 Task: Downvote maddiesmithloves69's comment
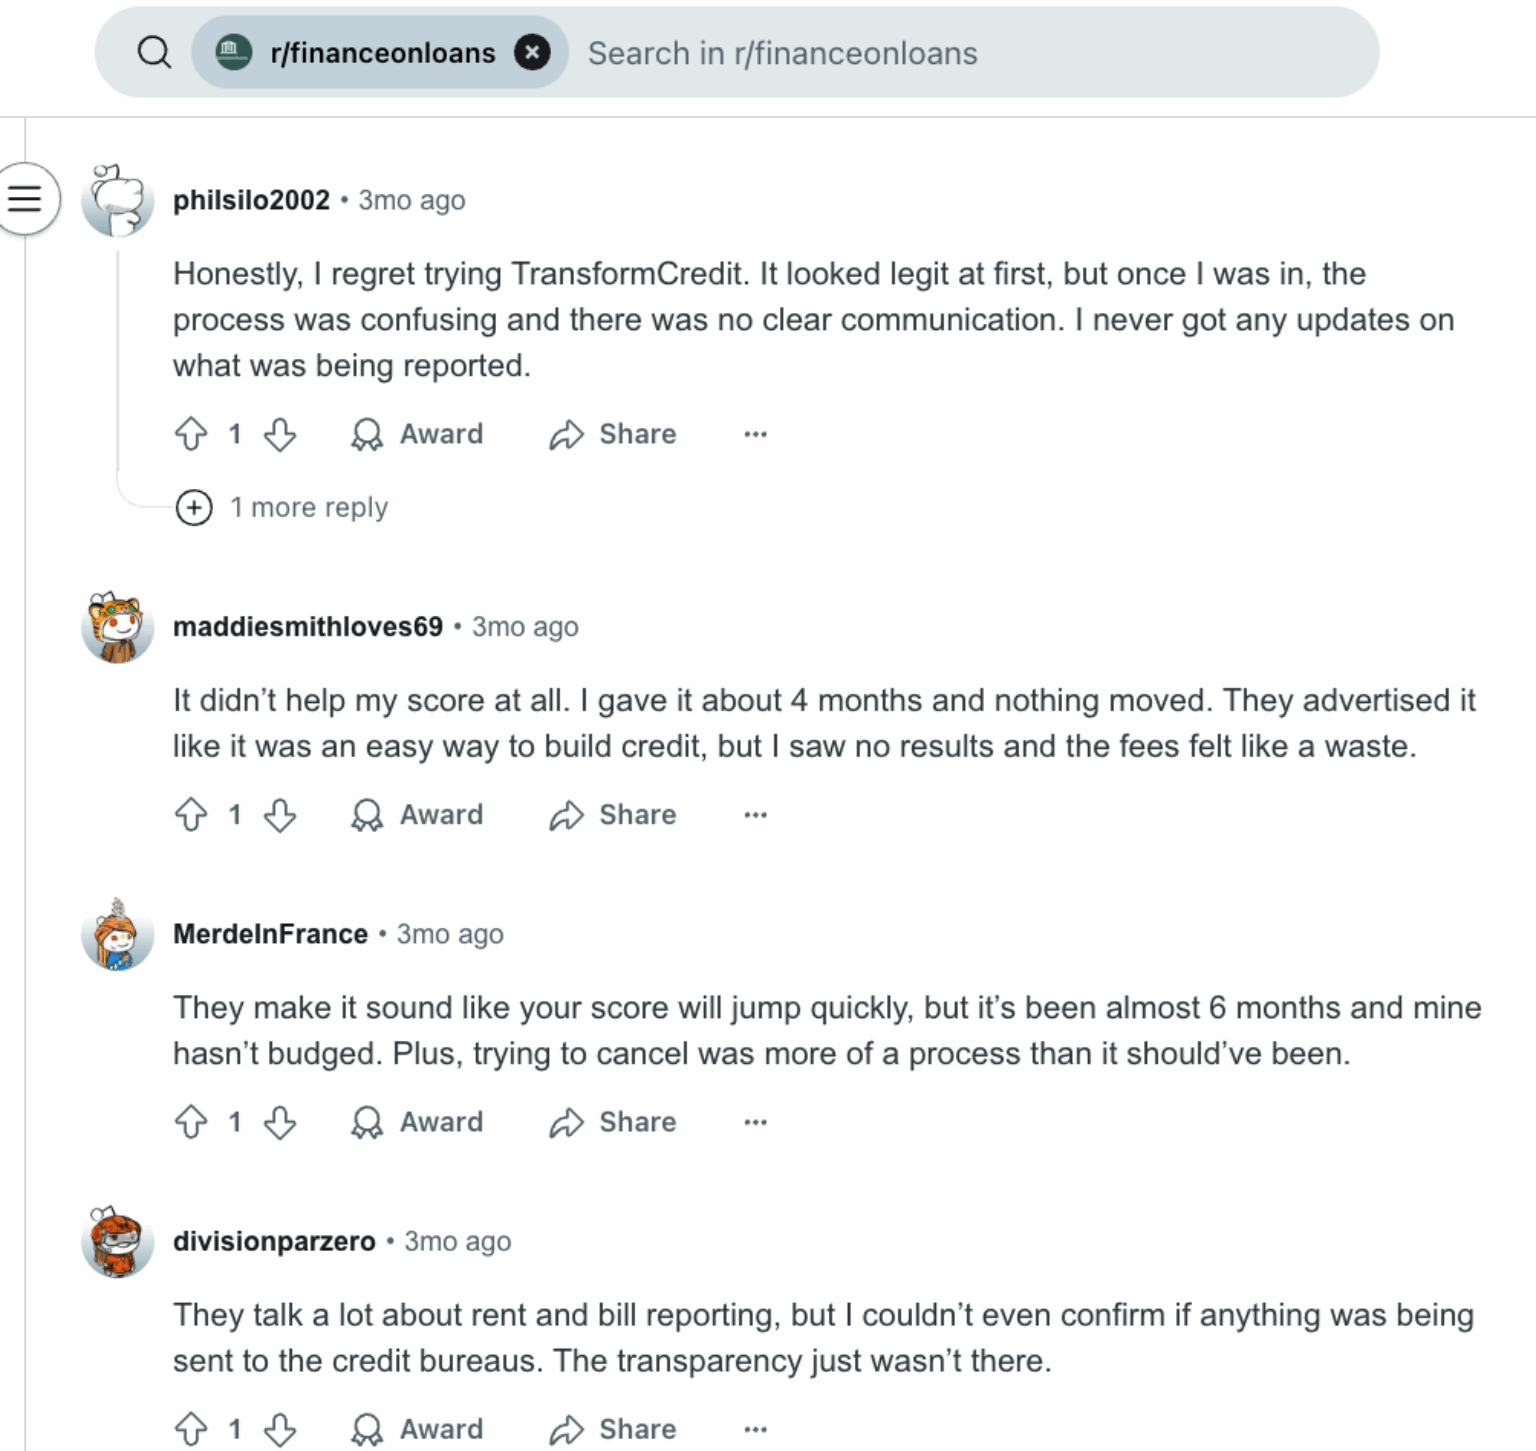tap(280, 815)
